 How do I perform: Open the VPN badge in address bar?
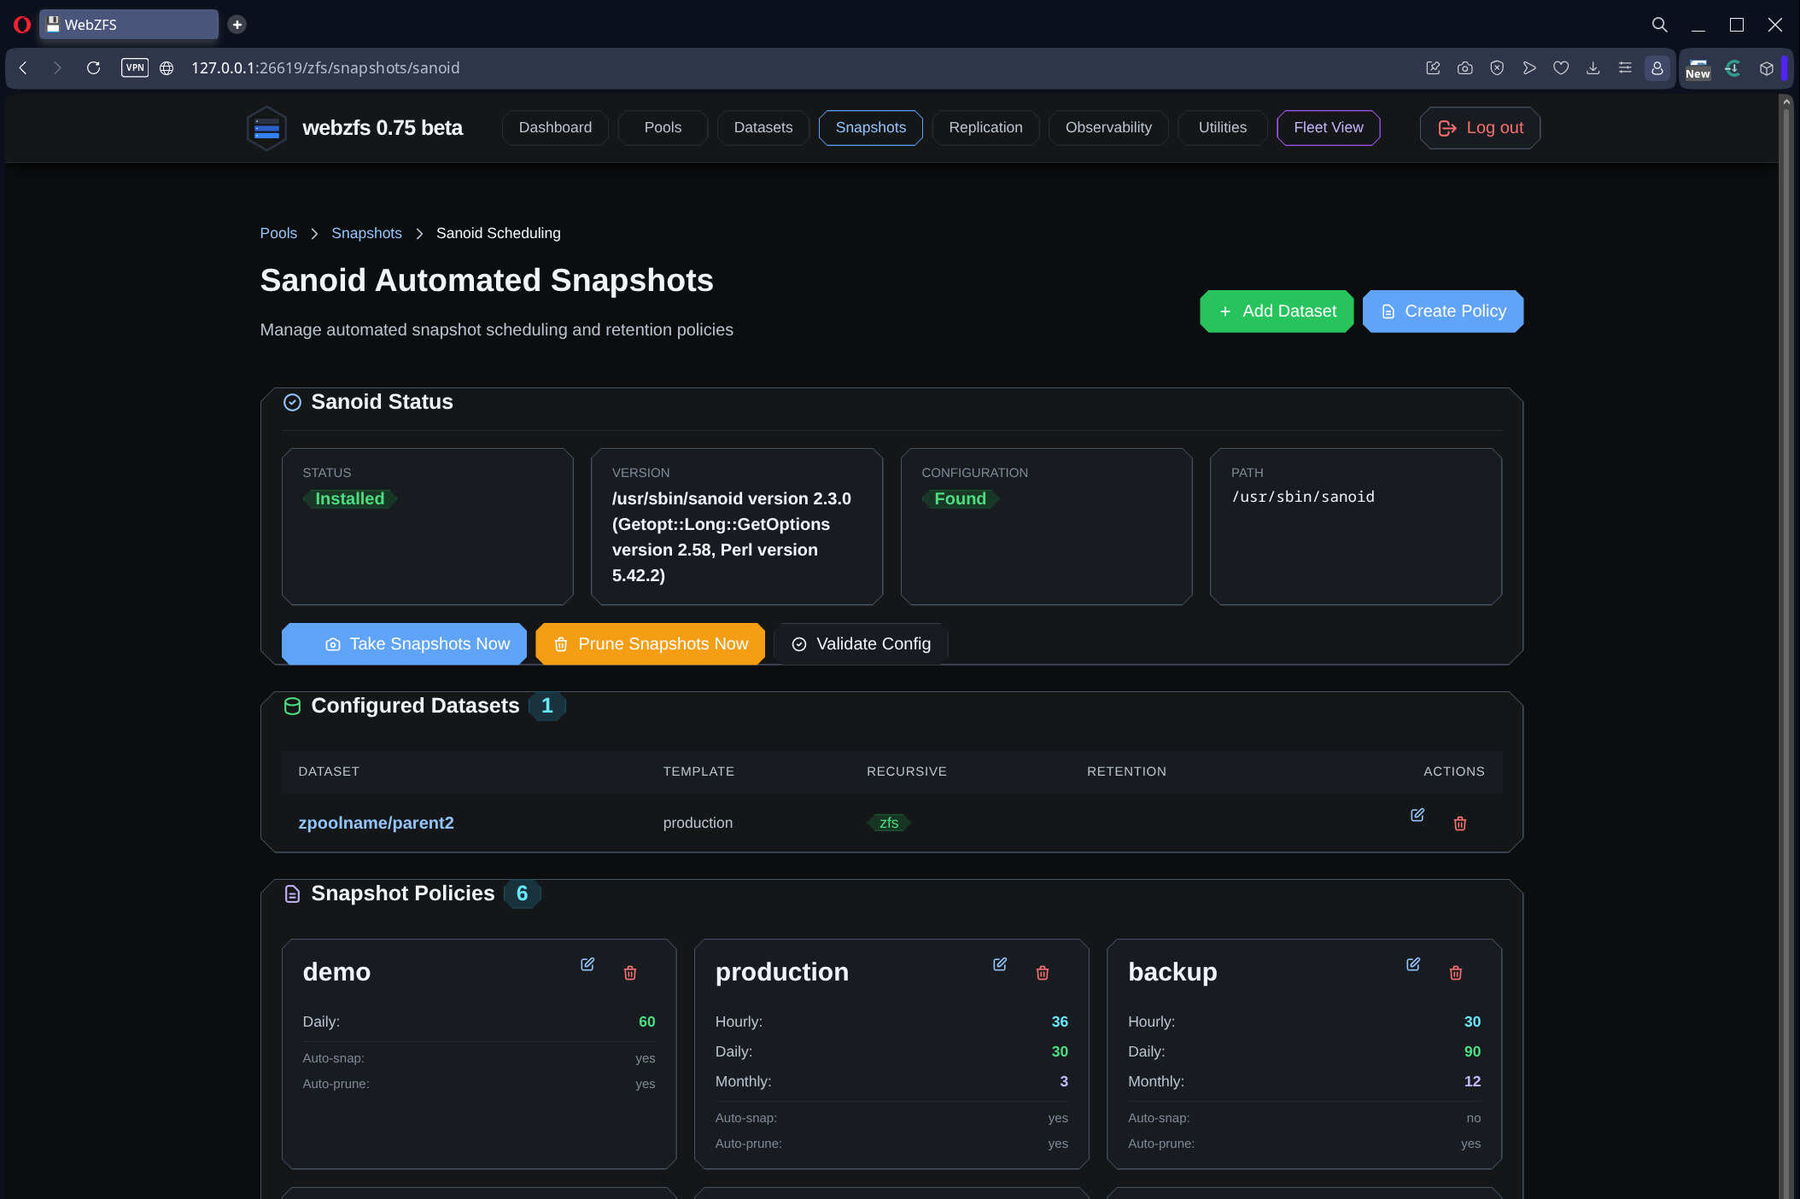pos(135,68)
